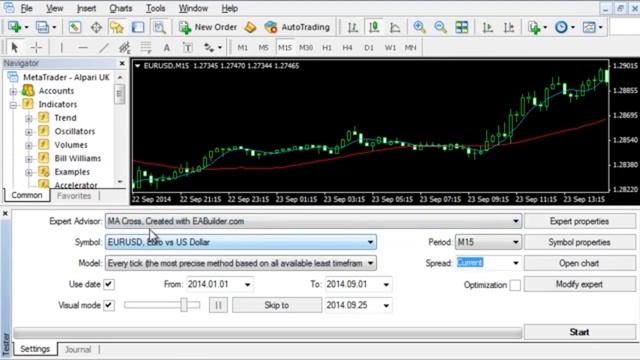Open the New Chart toolbar icon
The height and width of the screenshot is (360, 640).
[x=14, y=27]
